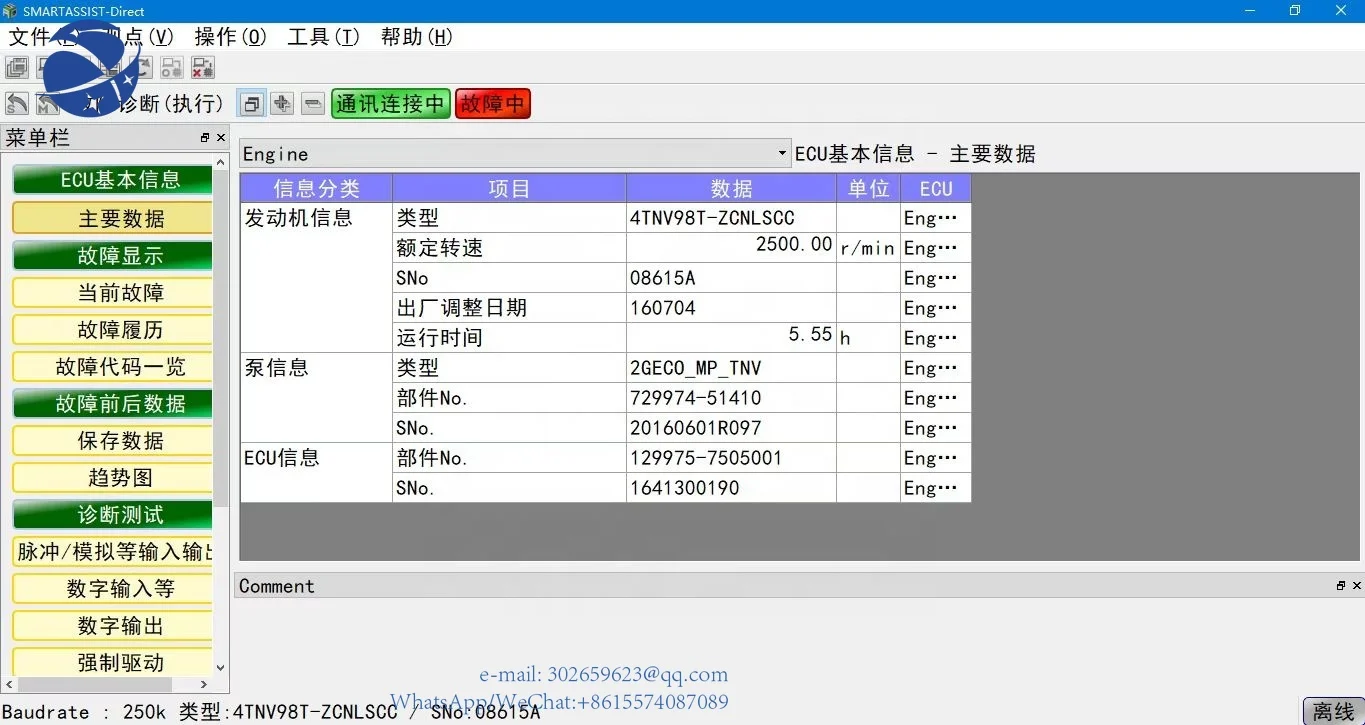Click the ECU column header

[x=936, y=188]
